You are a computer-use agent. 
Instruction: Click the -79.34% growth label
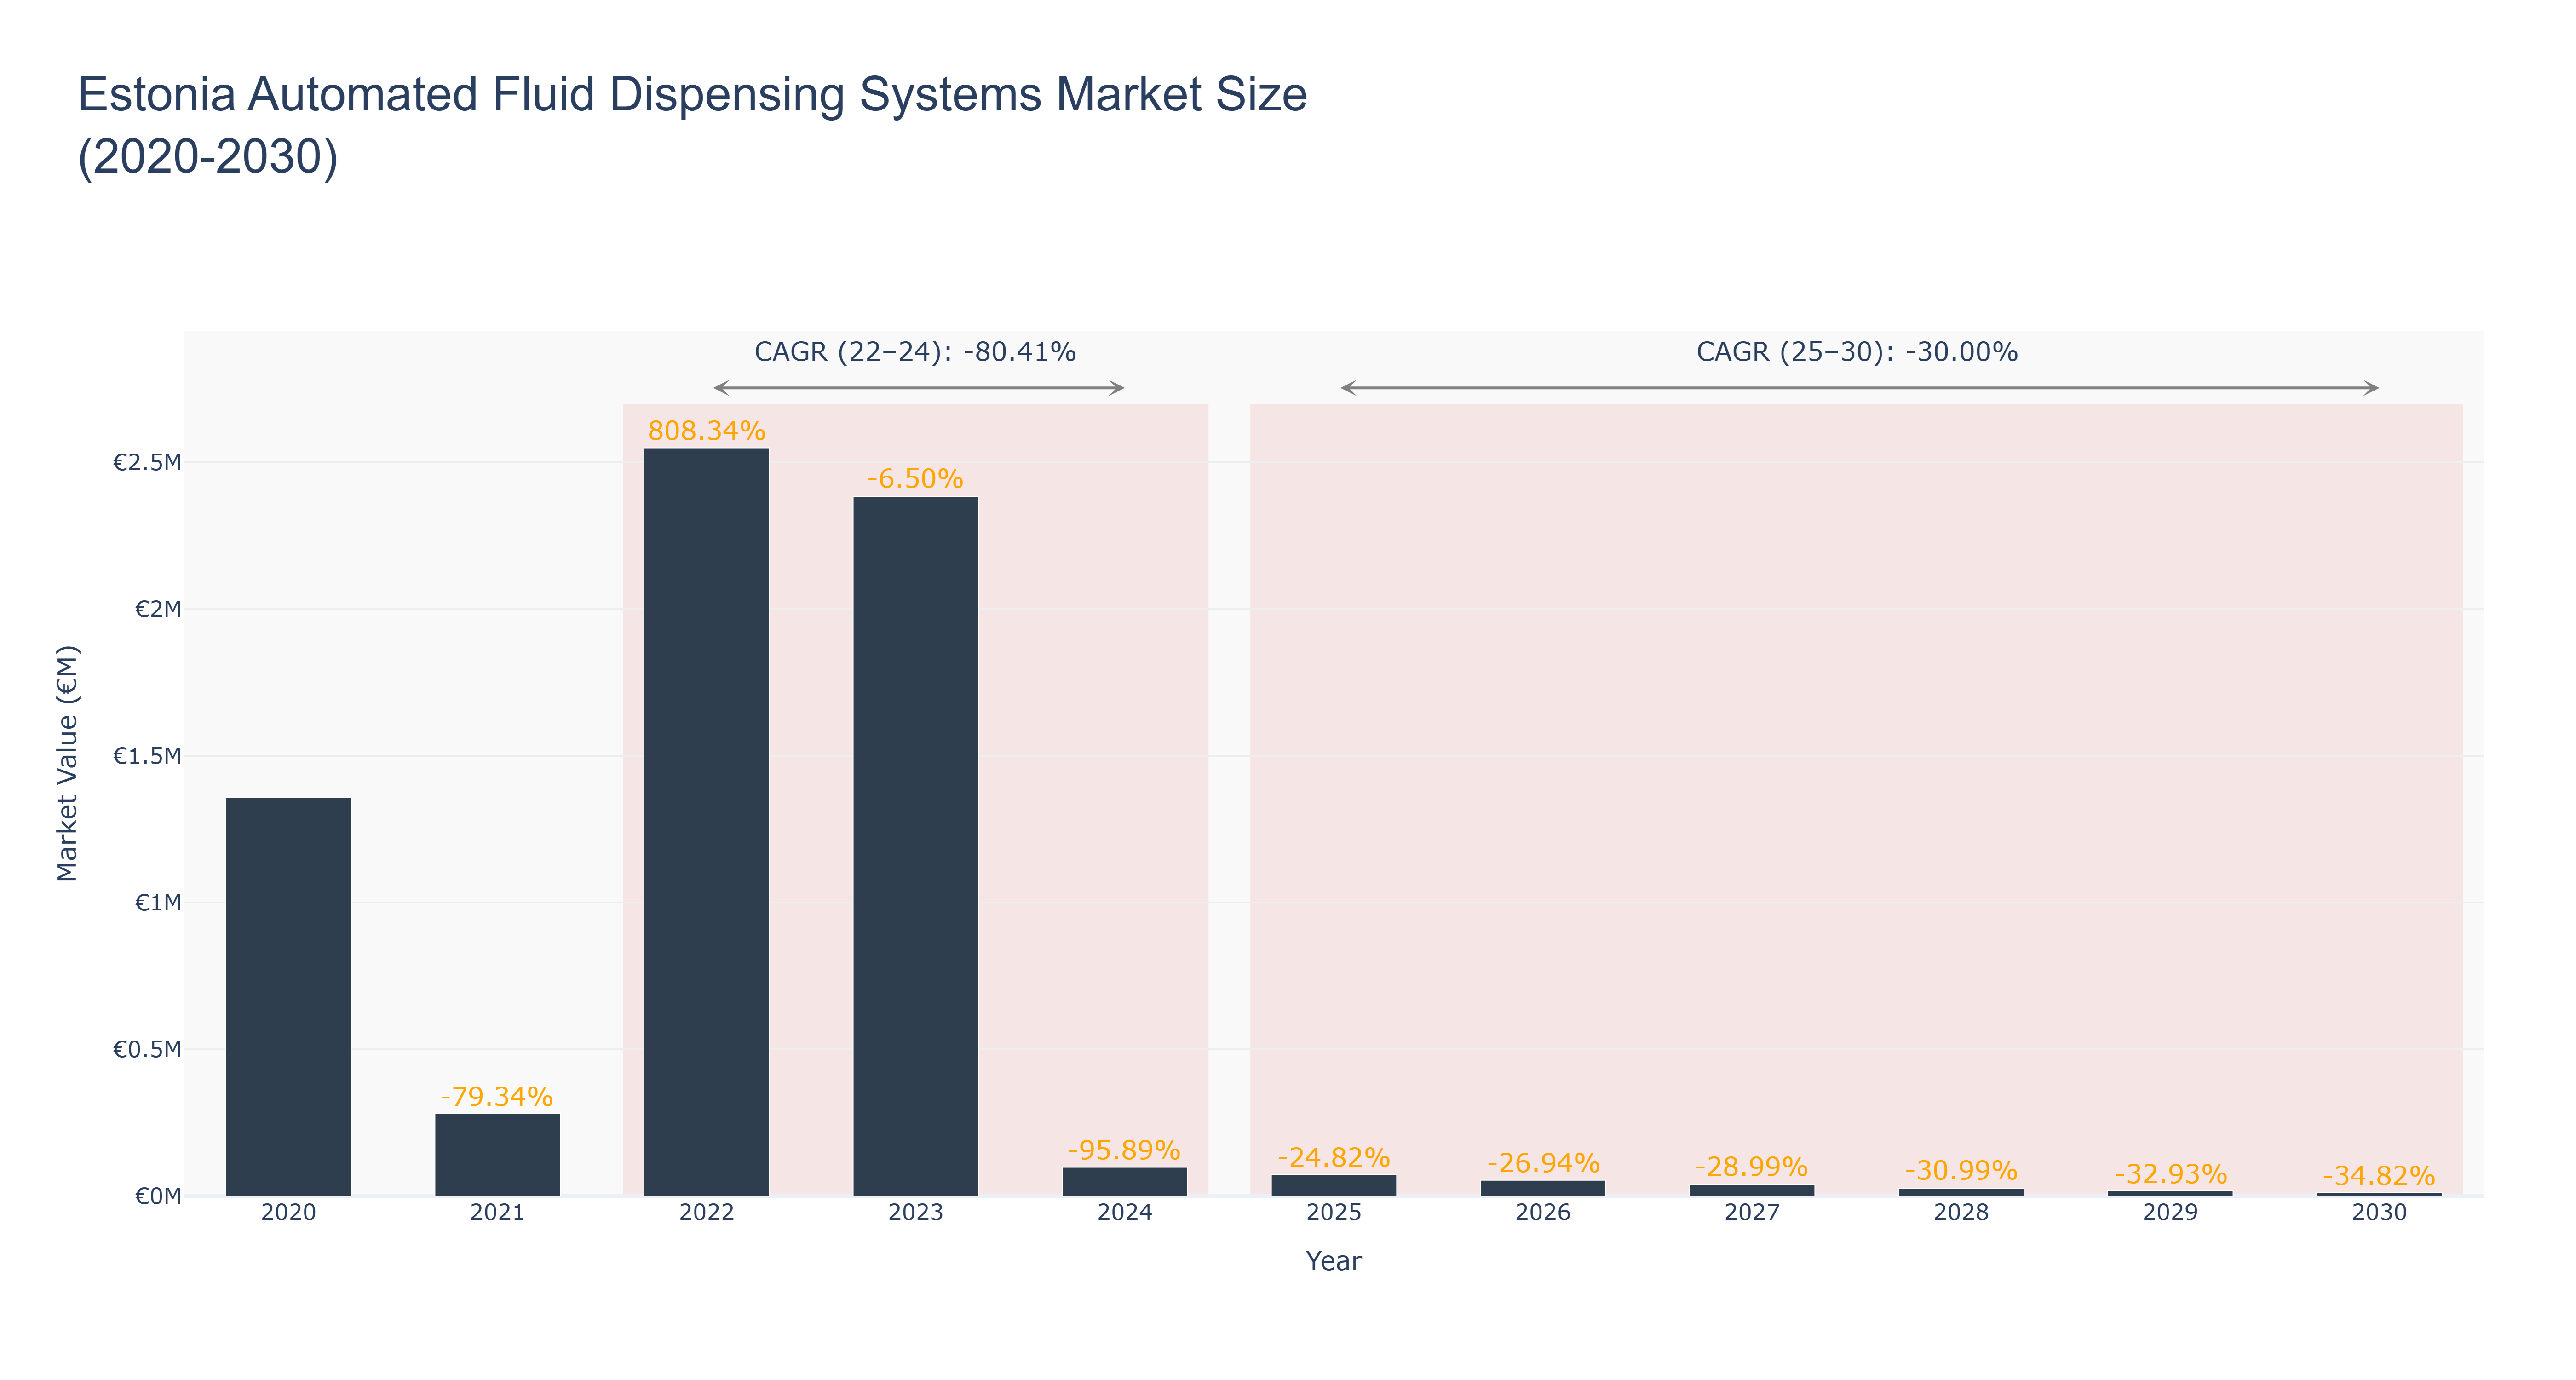pyautogui.click(x=497, y=1097)
